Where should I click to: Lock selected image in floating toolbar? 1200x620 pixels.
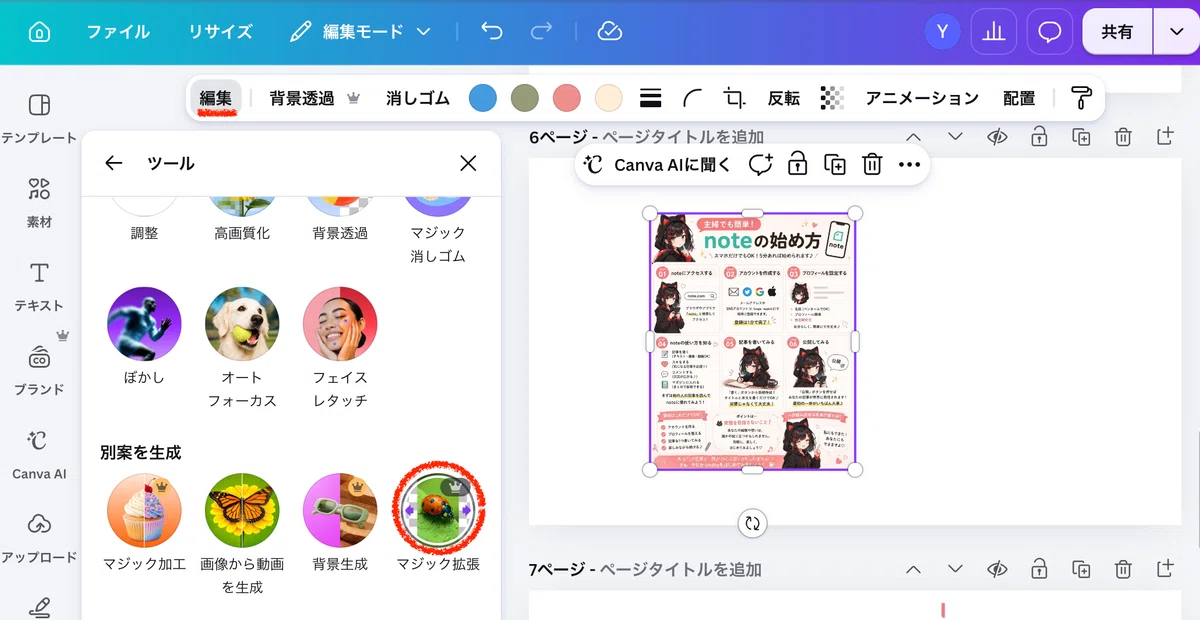coord(797,165)
